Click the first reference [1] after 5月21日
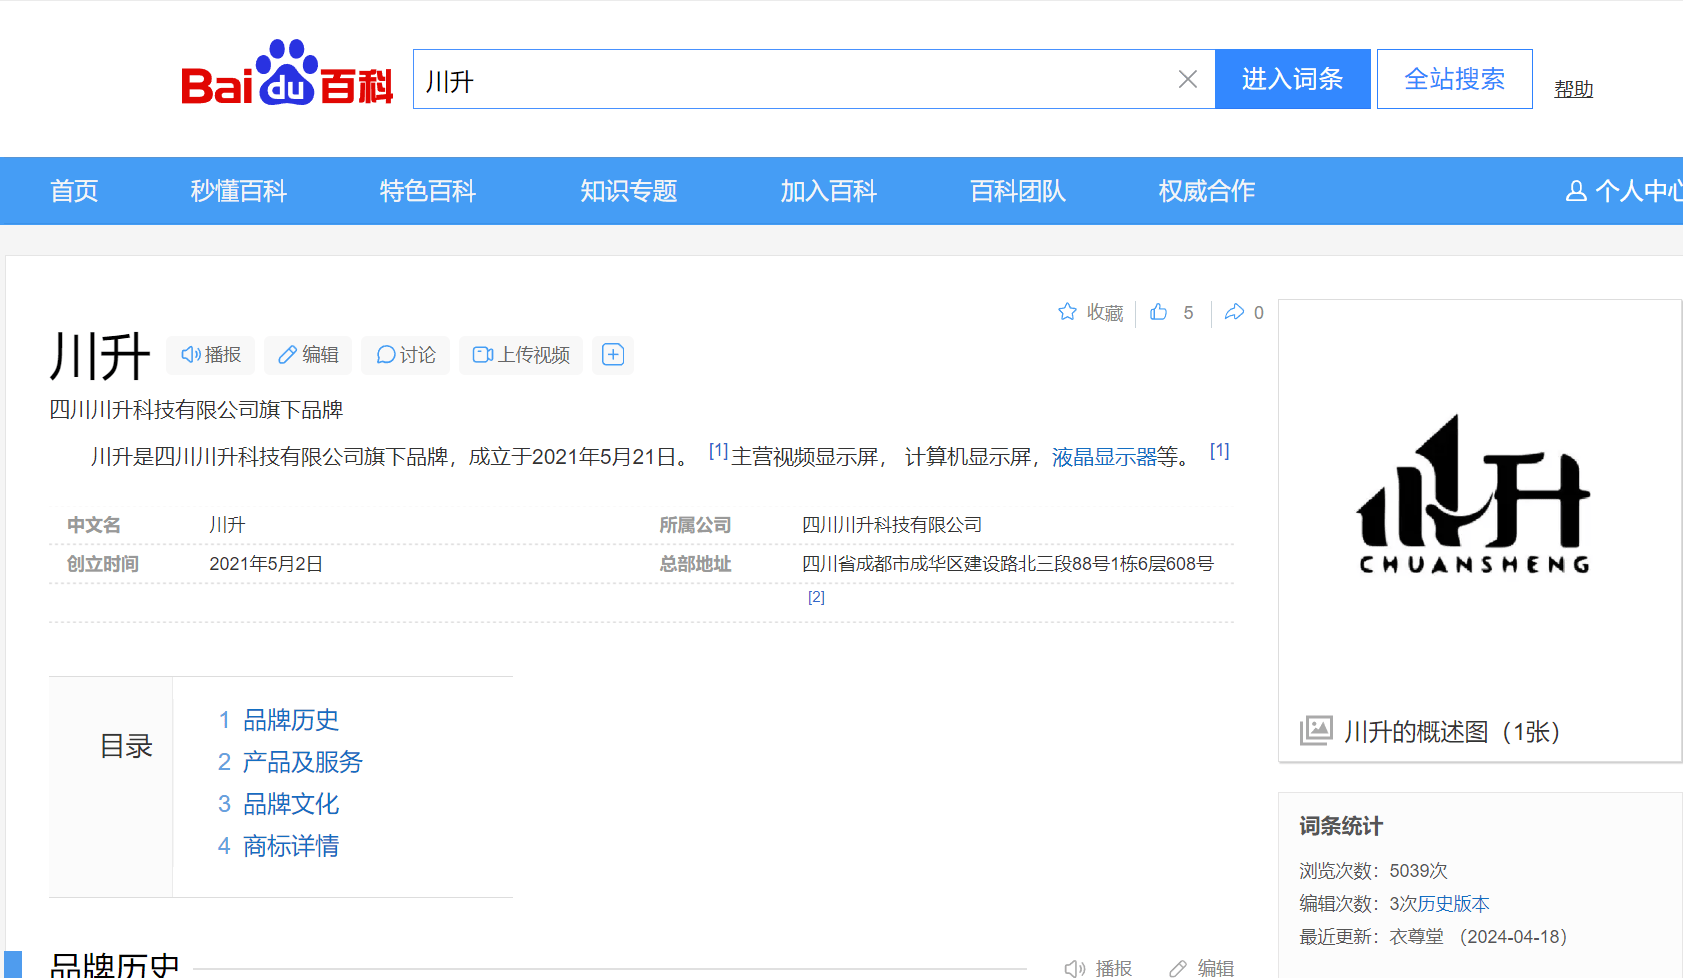The height and width of the screenshot is (978, 1683). [x=718, y=451]
